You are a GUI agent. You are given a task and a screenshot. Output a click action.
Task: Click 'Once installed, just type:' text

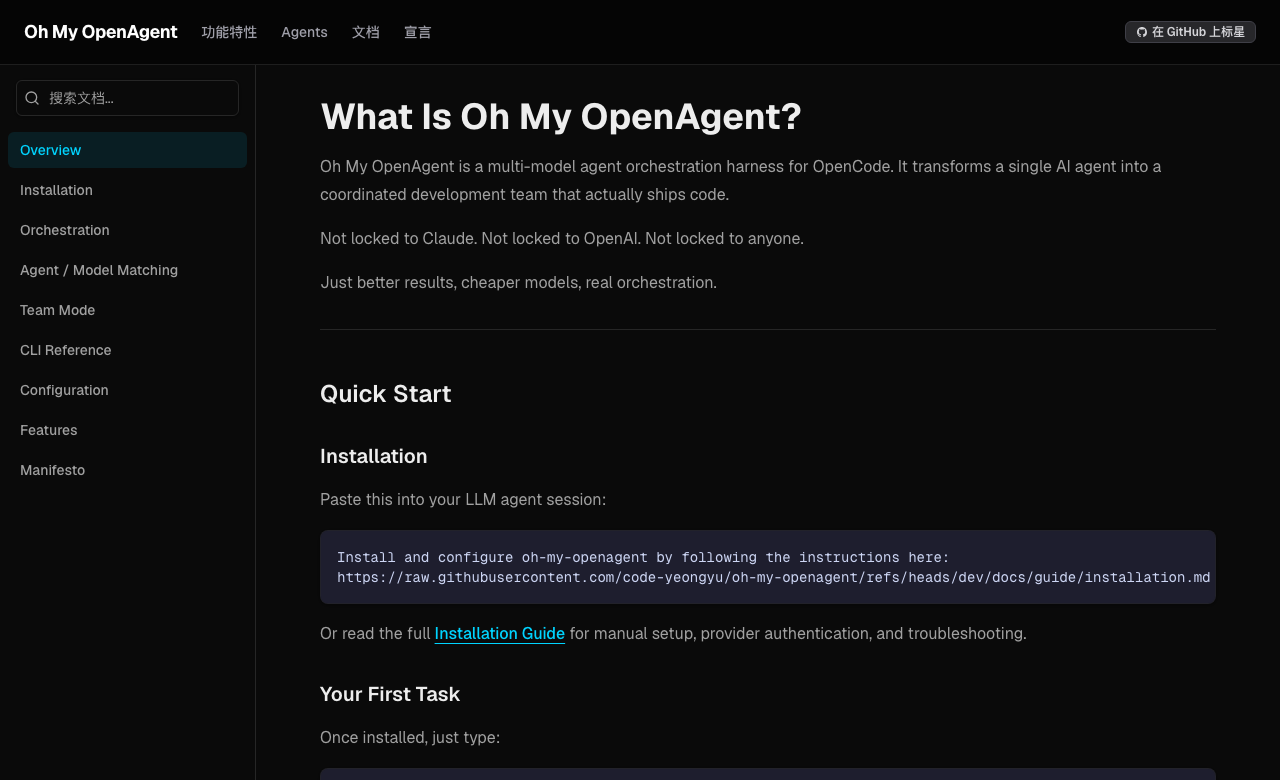(410, 737)
